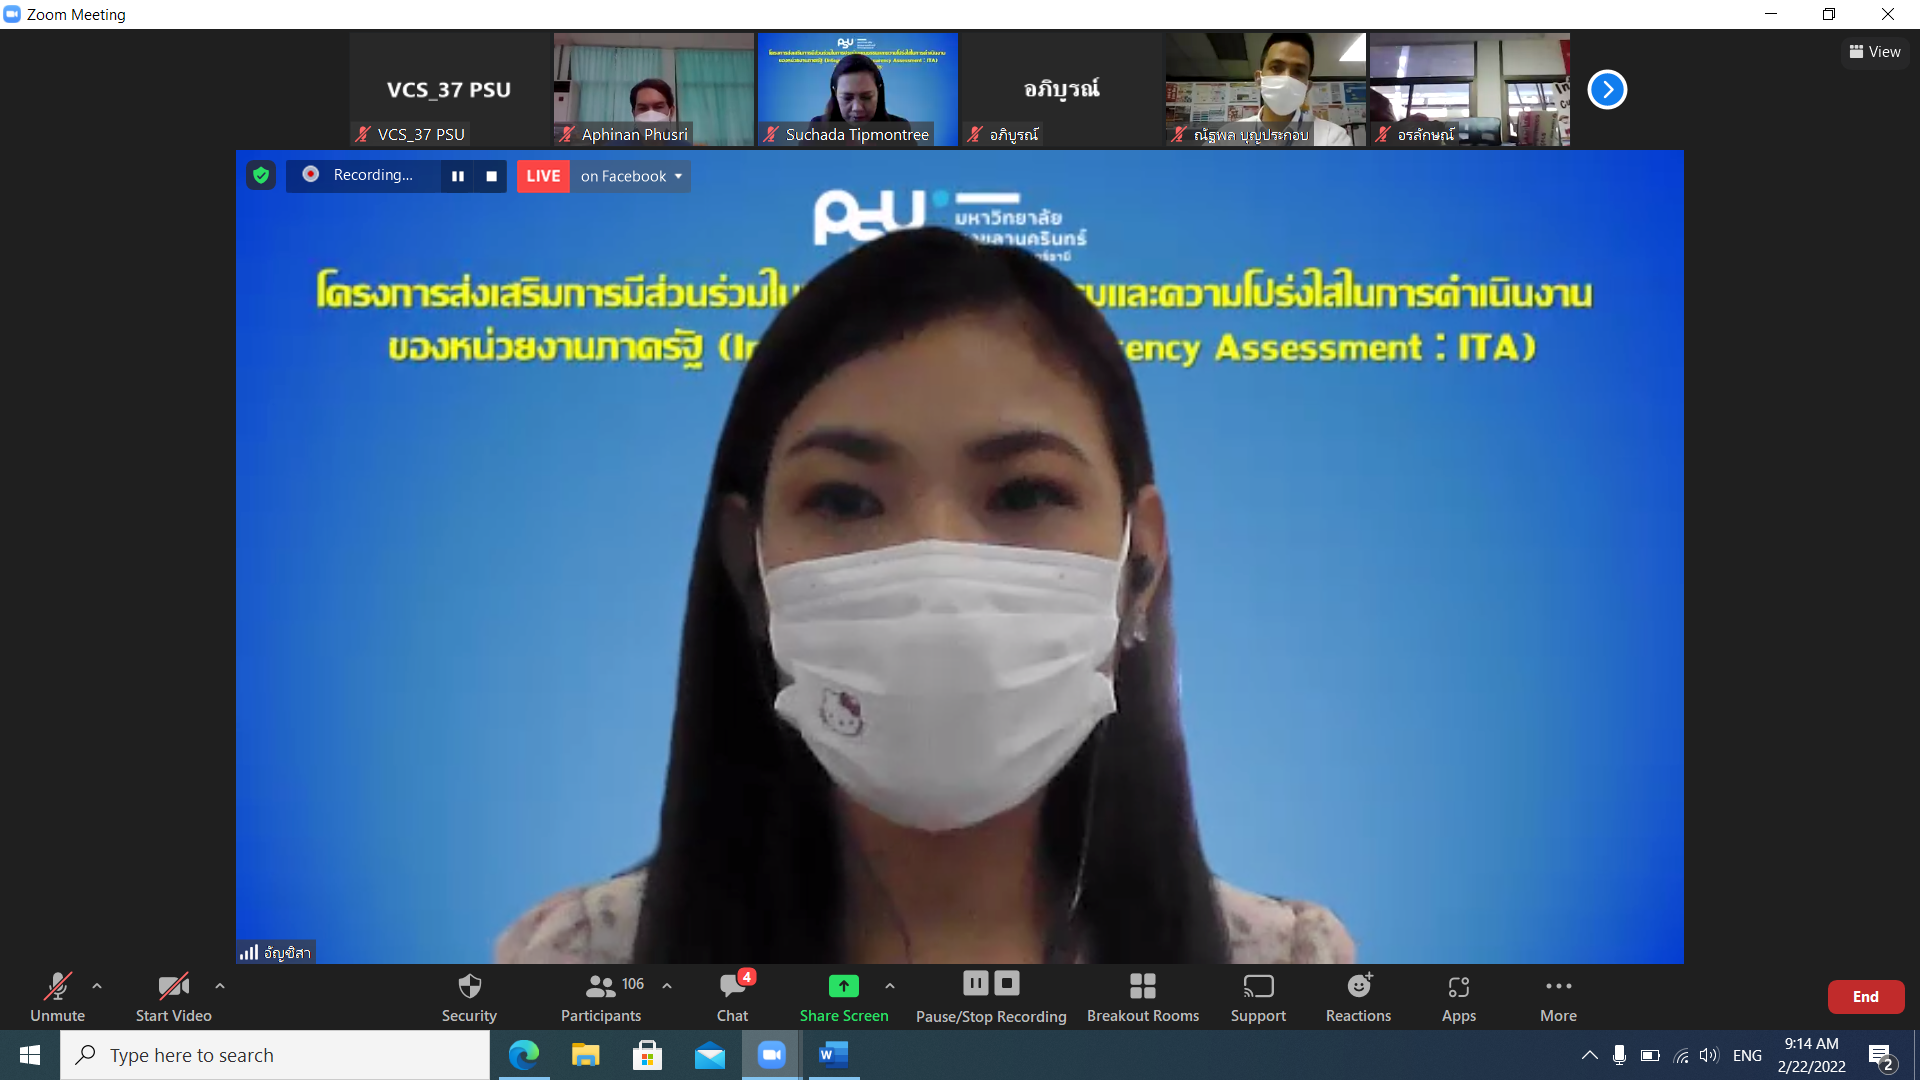Open Microsoft Edge from taskbar
This screenshot has width=1920, height=1080.
(x=524, y=1055)
